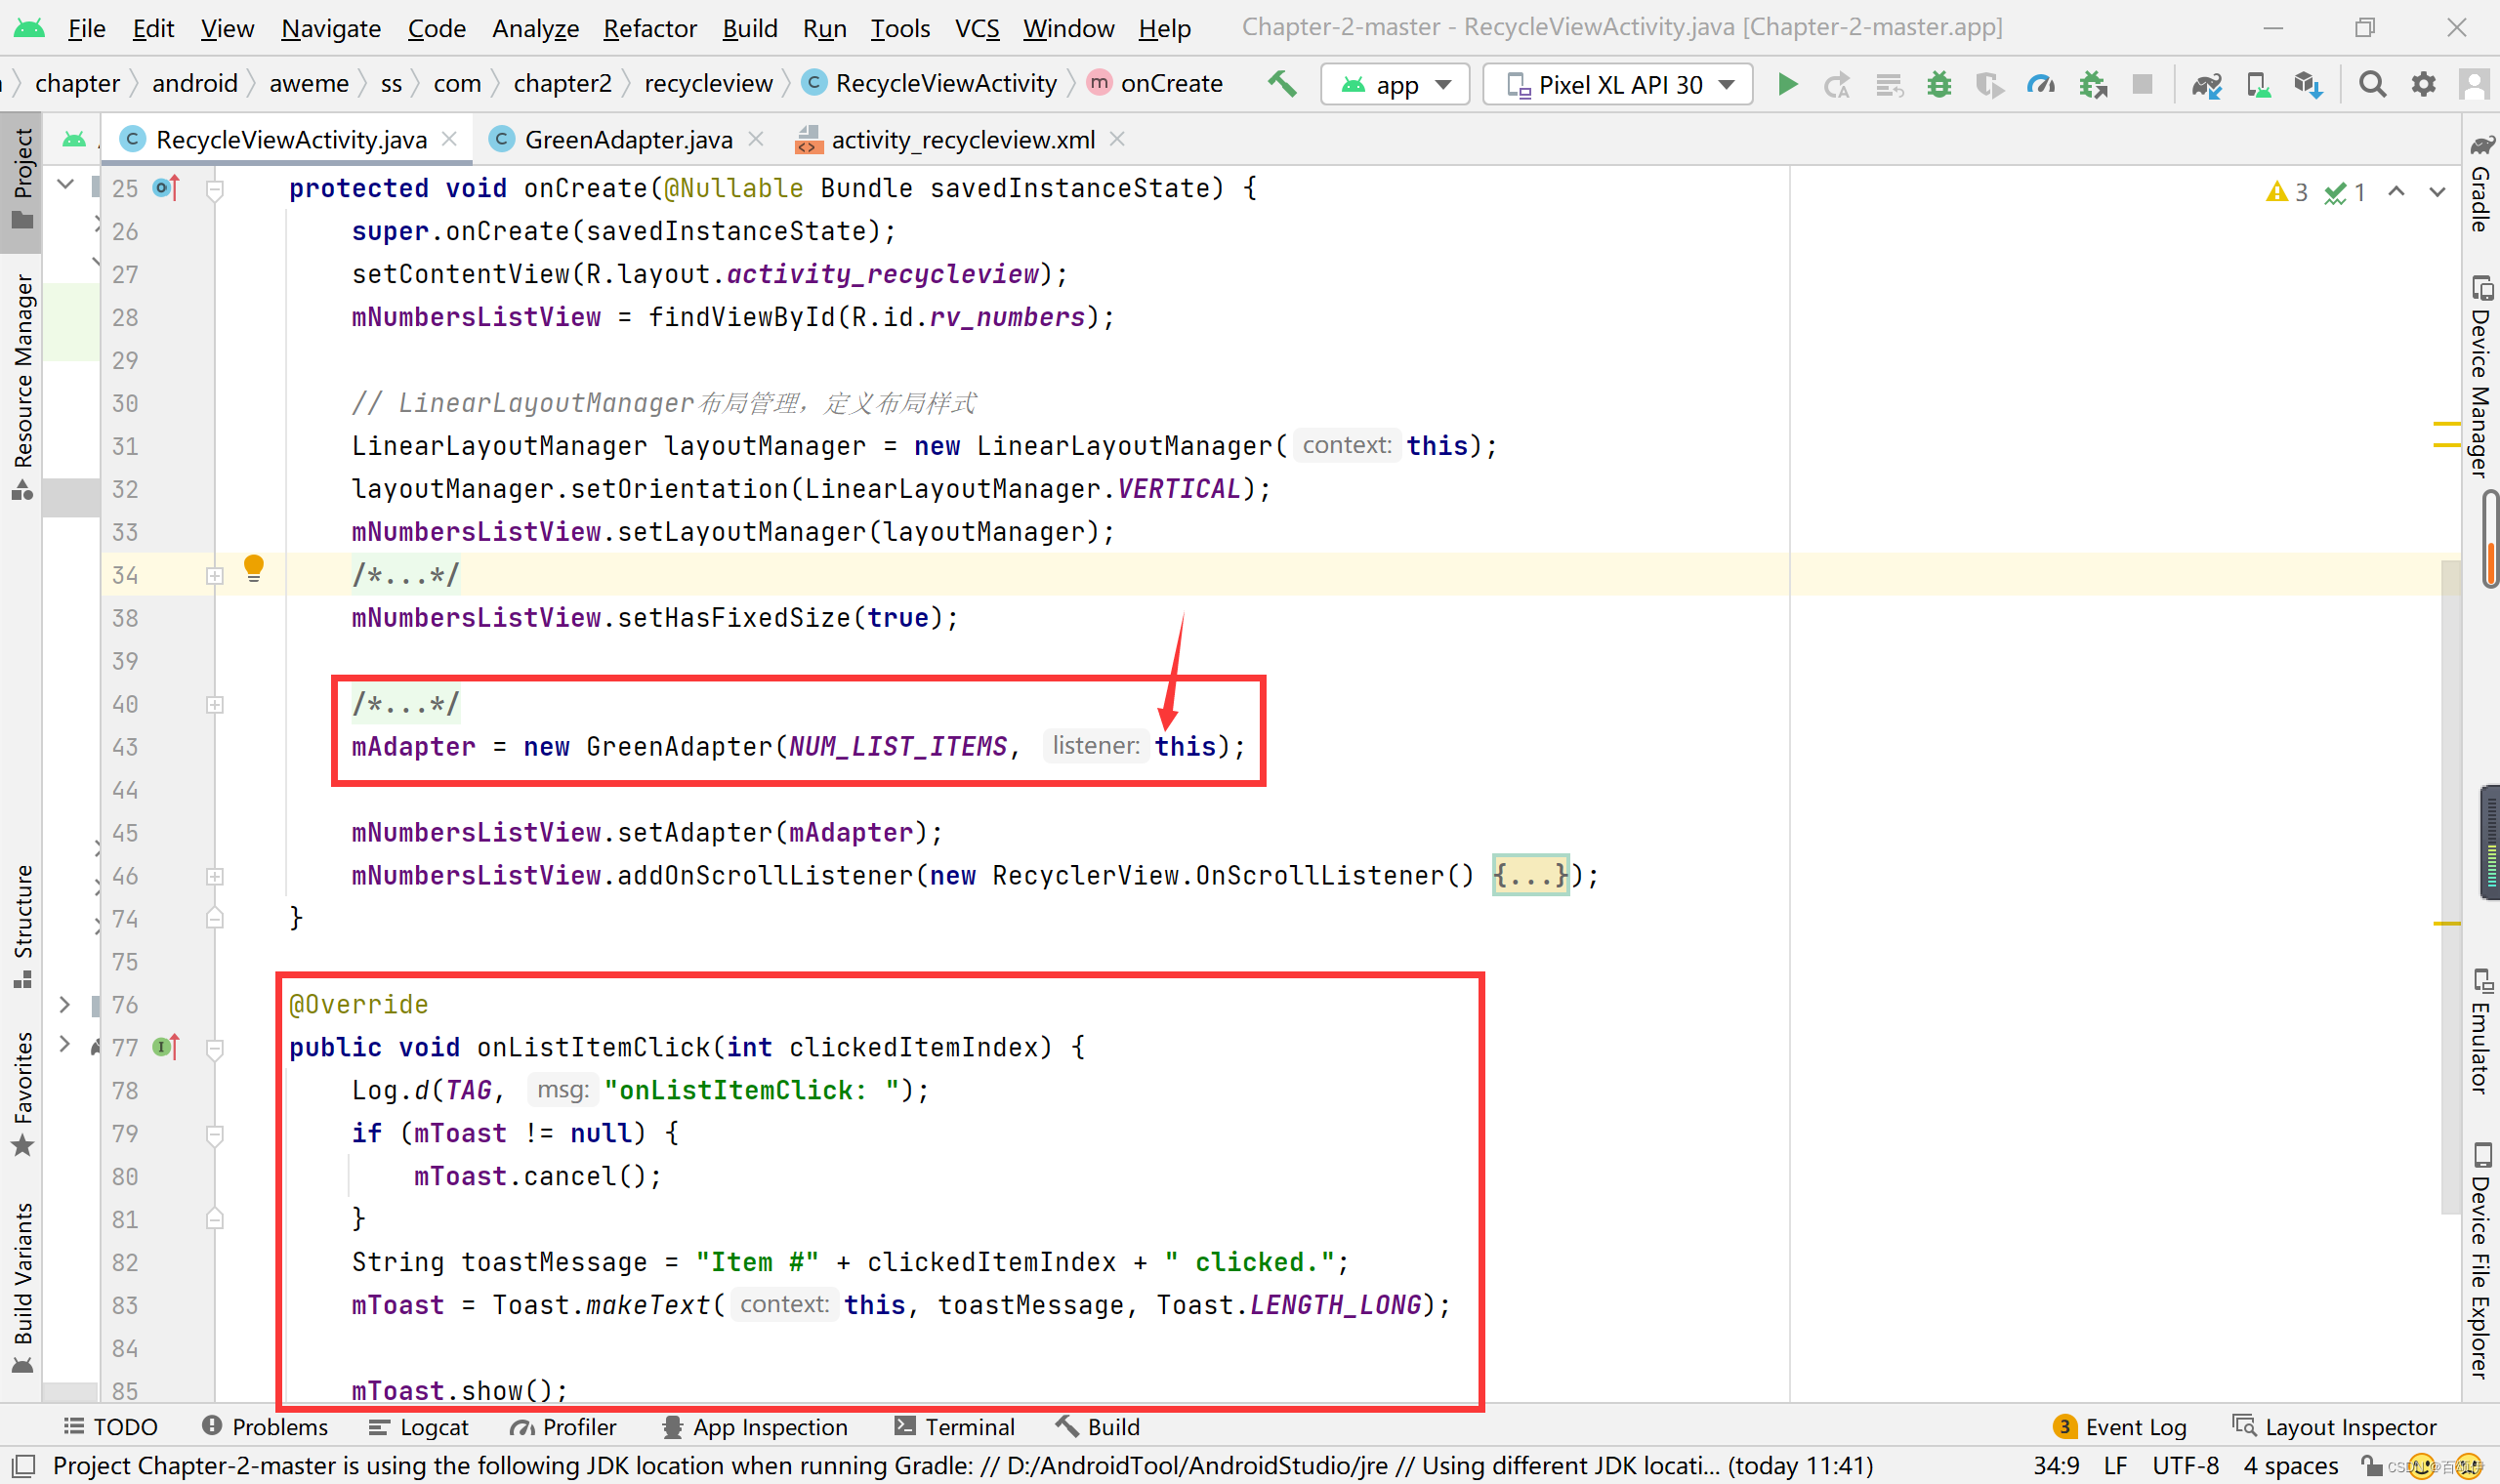This screenshot has width=2500, height=1484.
Task: Click the red Stop button in toolbar
Action: coord(2142,85)
